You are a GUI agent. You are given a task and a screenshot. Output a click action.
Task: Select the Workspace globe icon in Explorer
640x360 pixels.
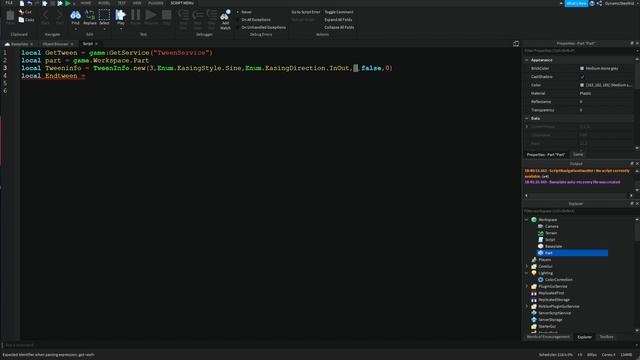coord(534,220)
